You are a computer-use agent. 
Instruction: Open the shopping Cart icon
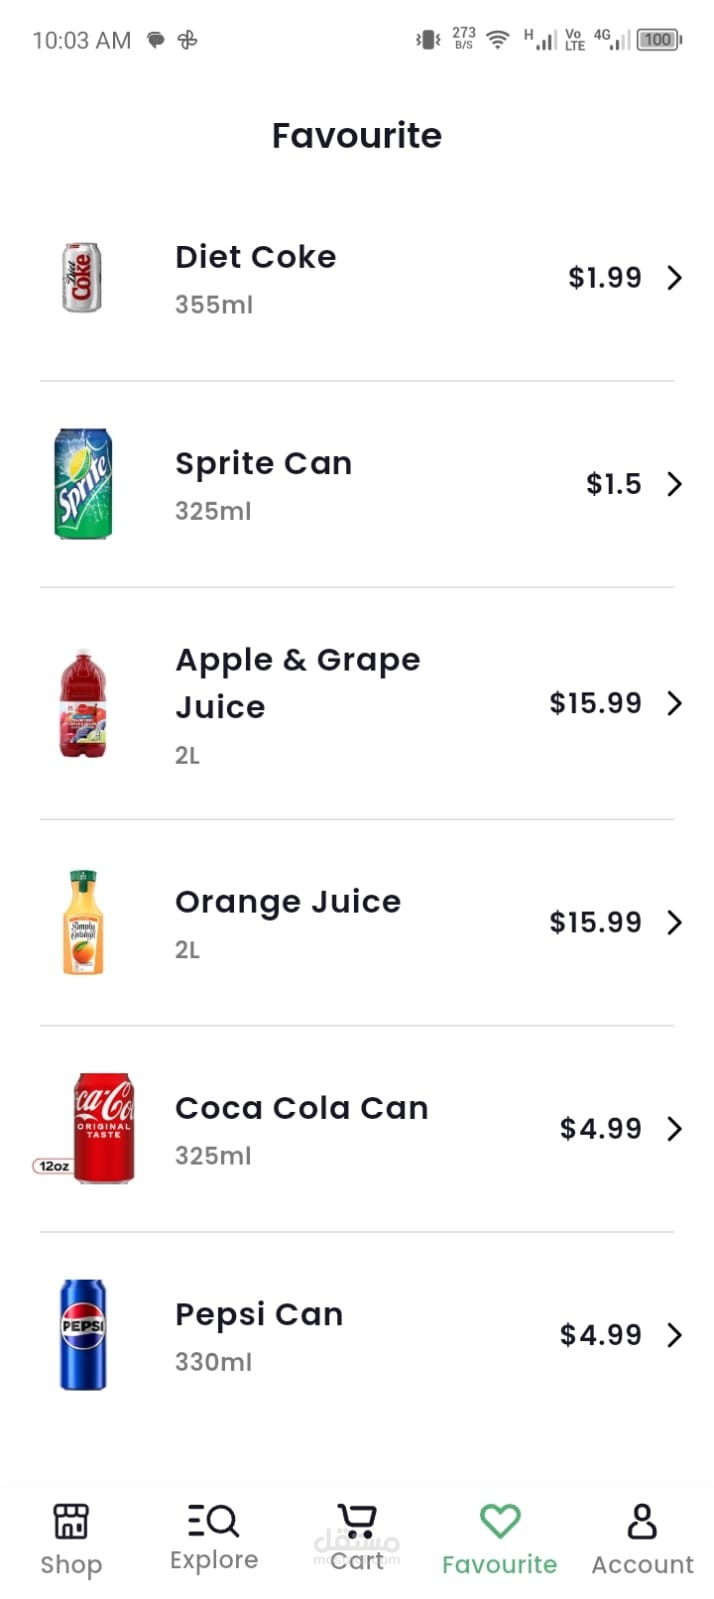(x=356, y=1520)
